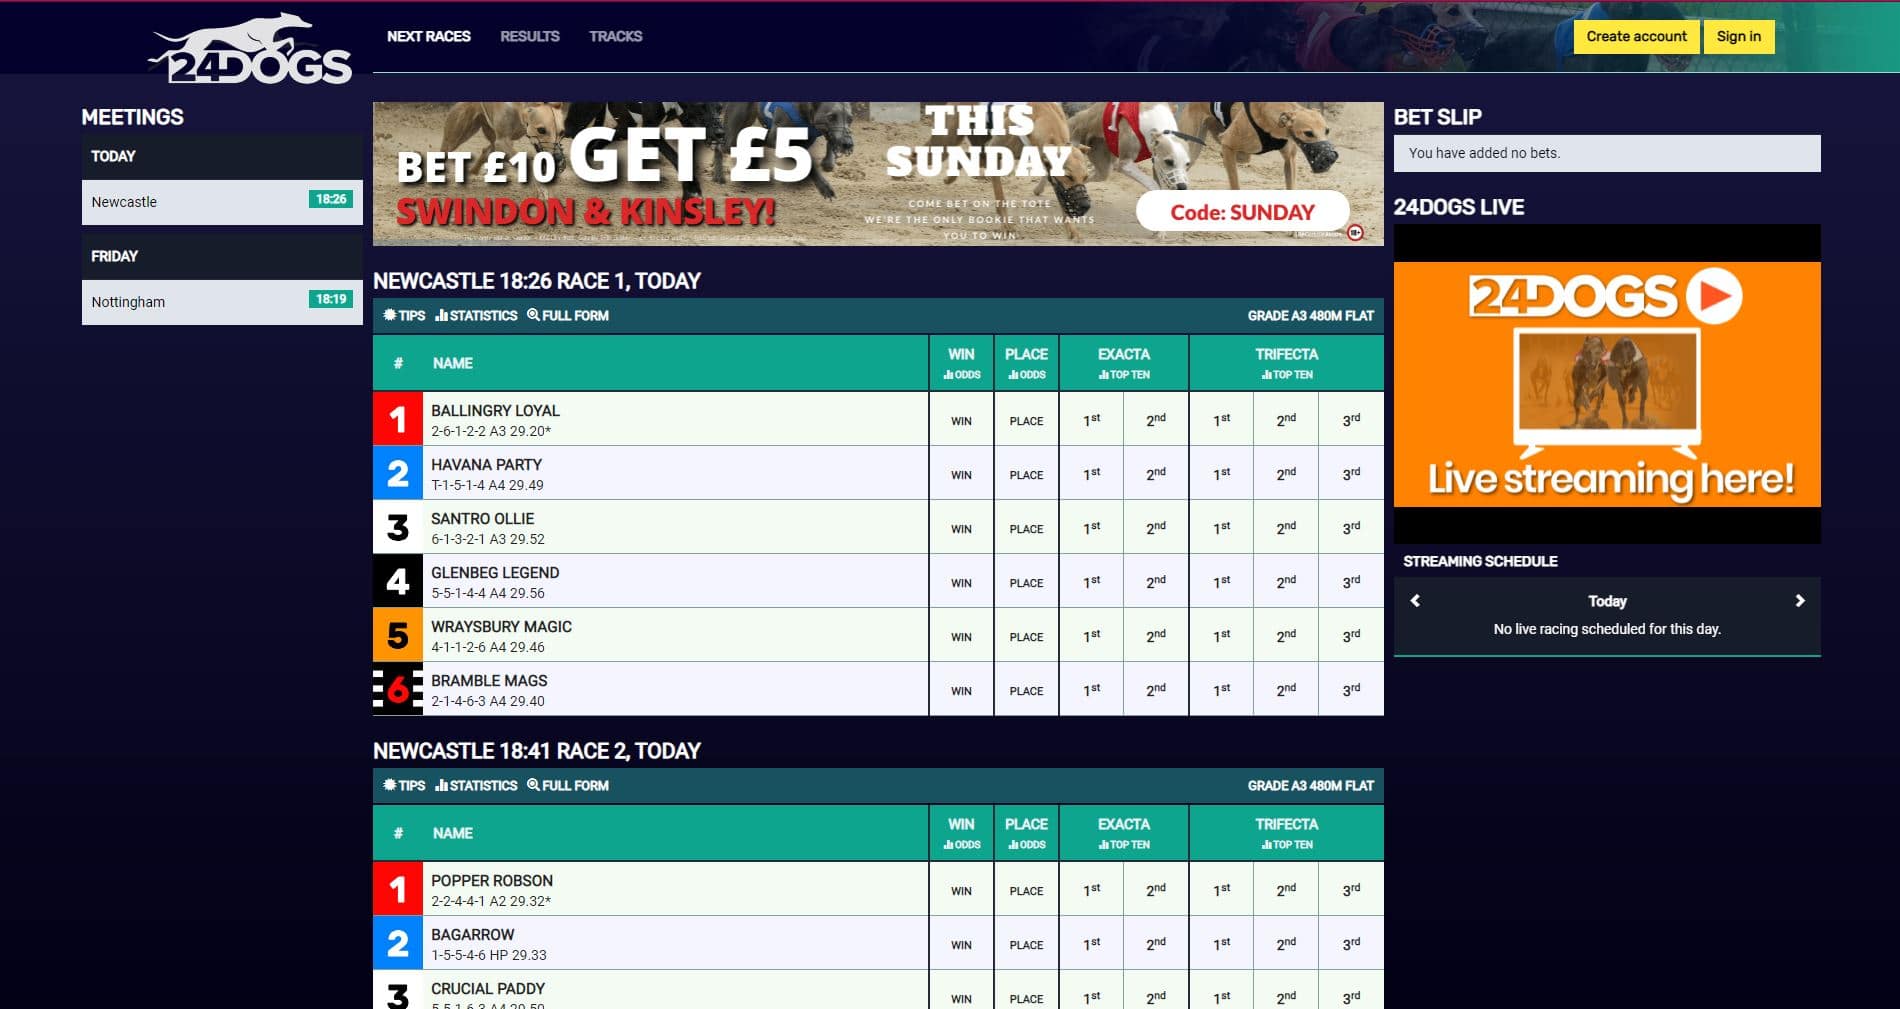
Task: Click trap 6 striped badge for Bramble Mags
Action: [398, 689]
